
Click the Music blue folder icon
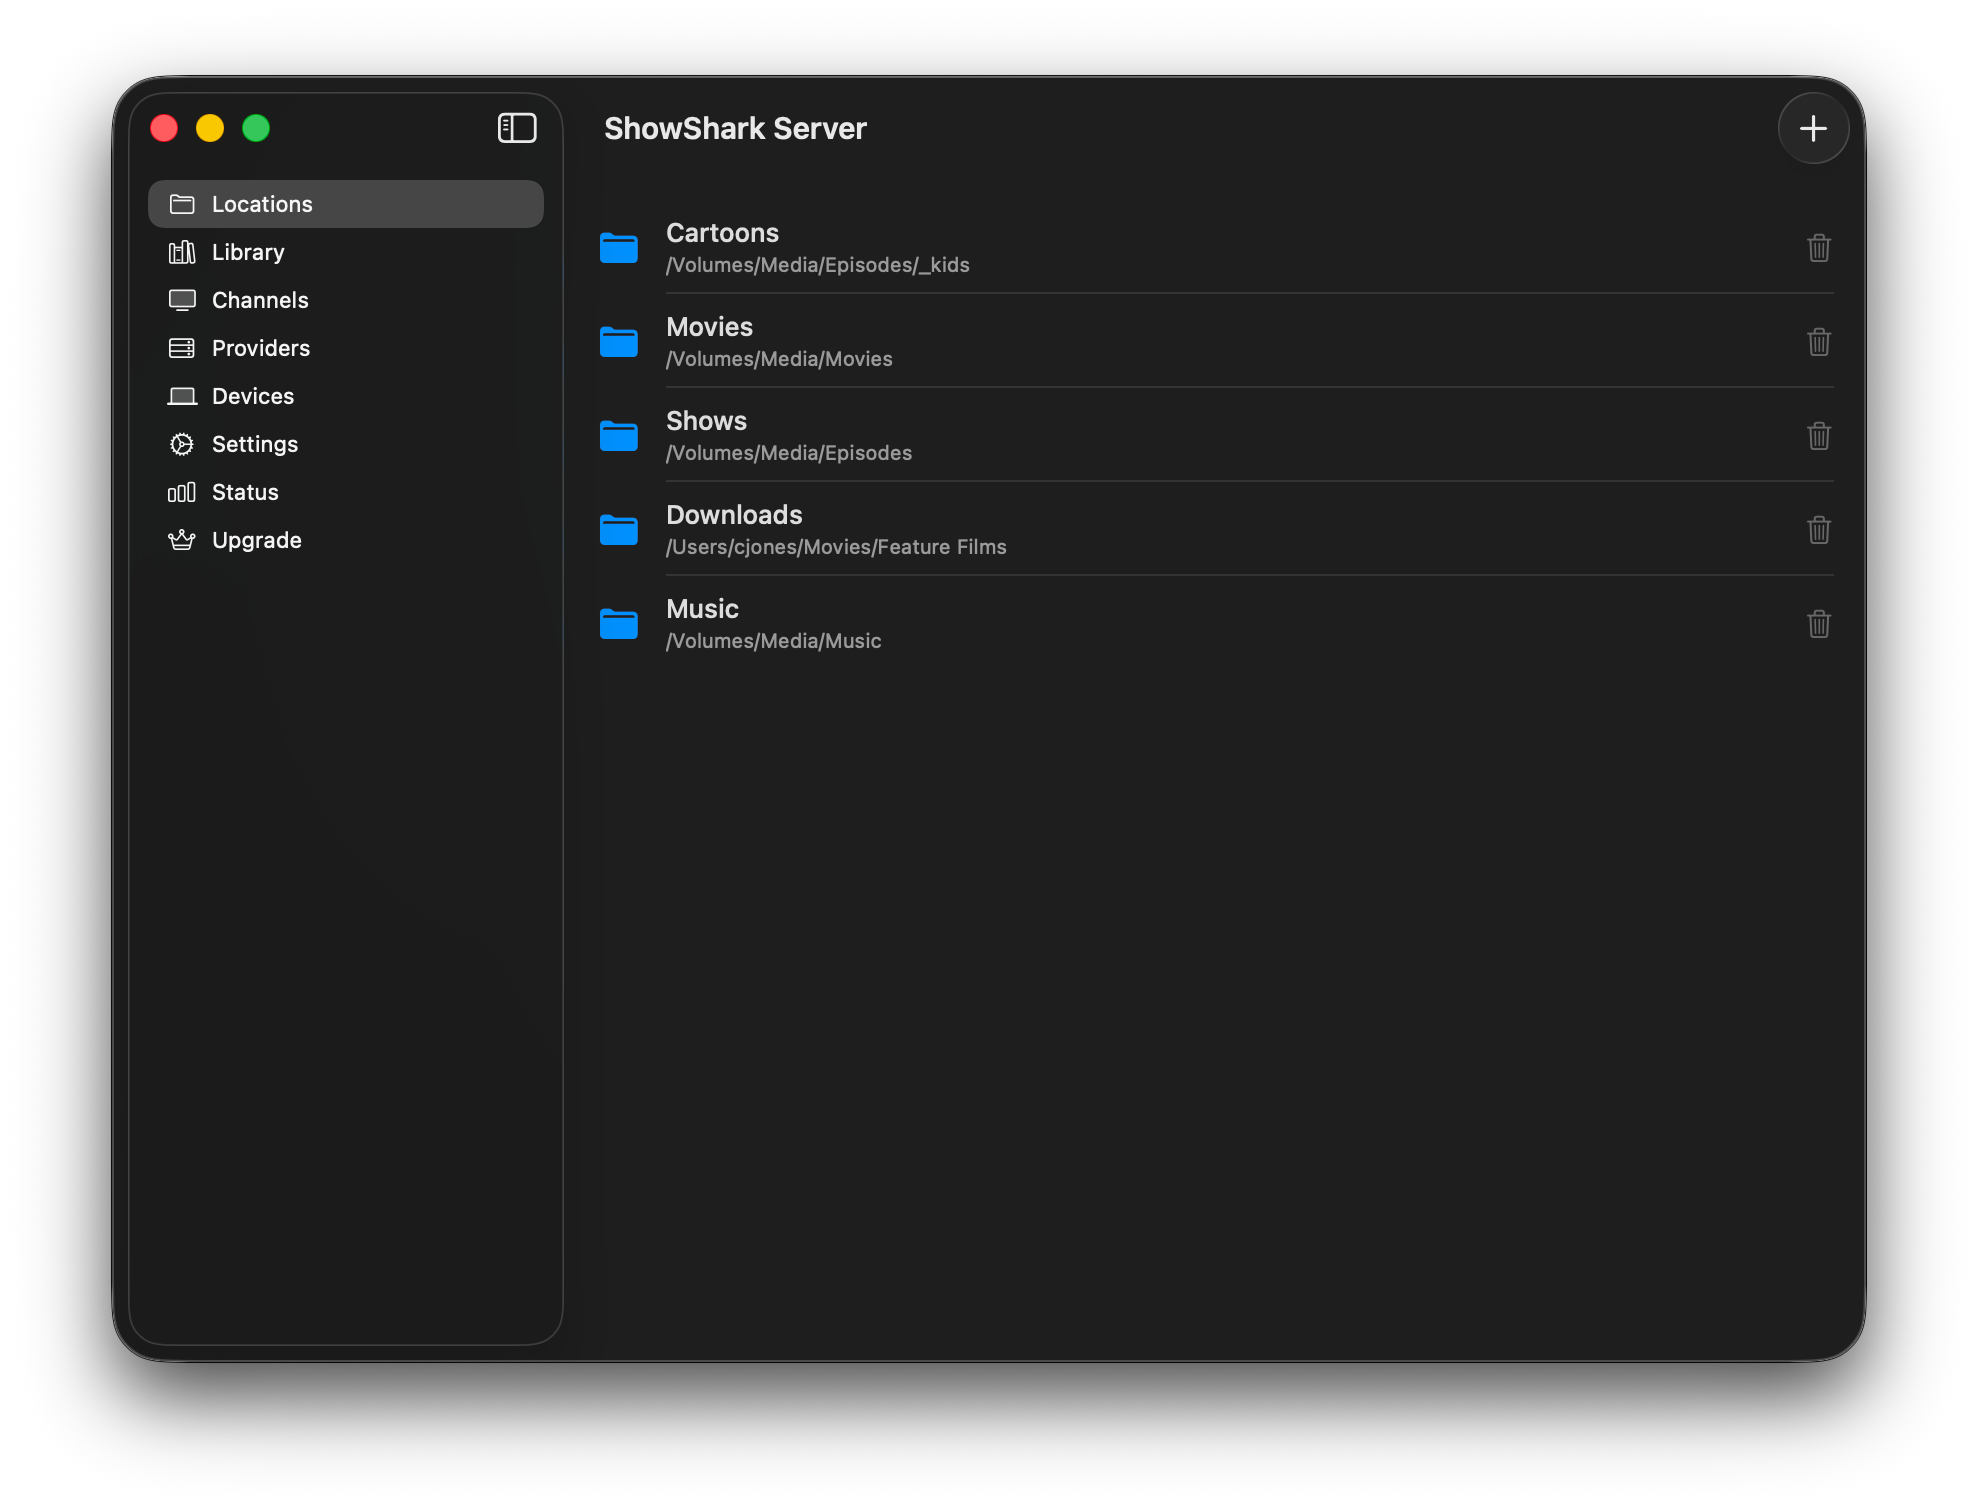tap(619, 624)
